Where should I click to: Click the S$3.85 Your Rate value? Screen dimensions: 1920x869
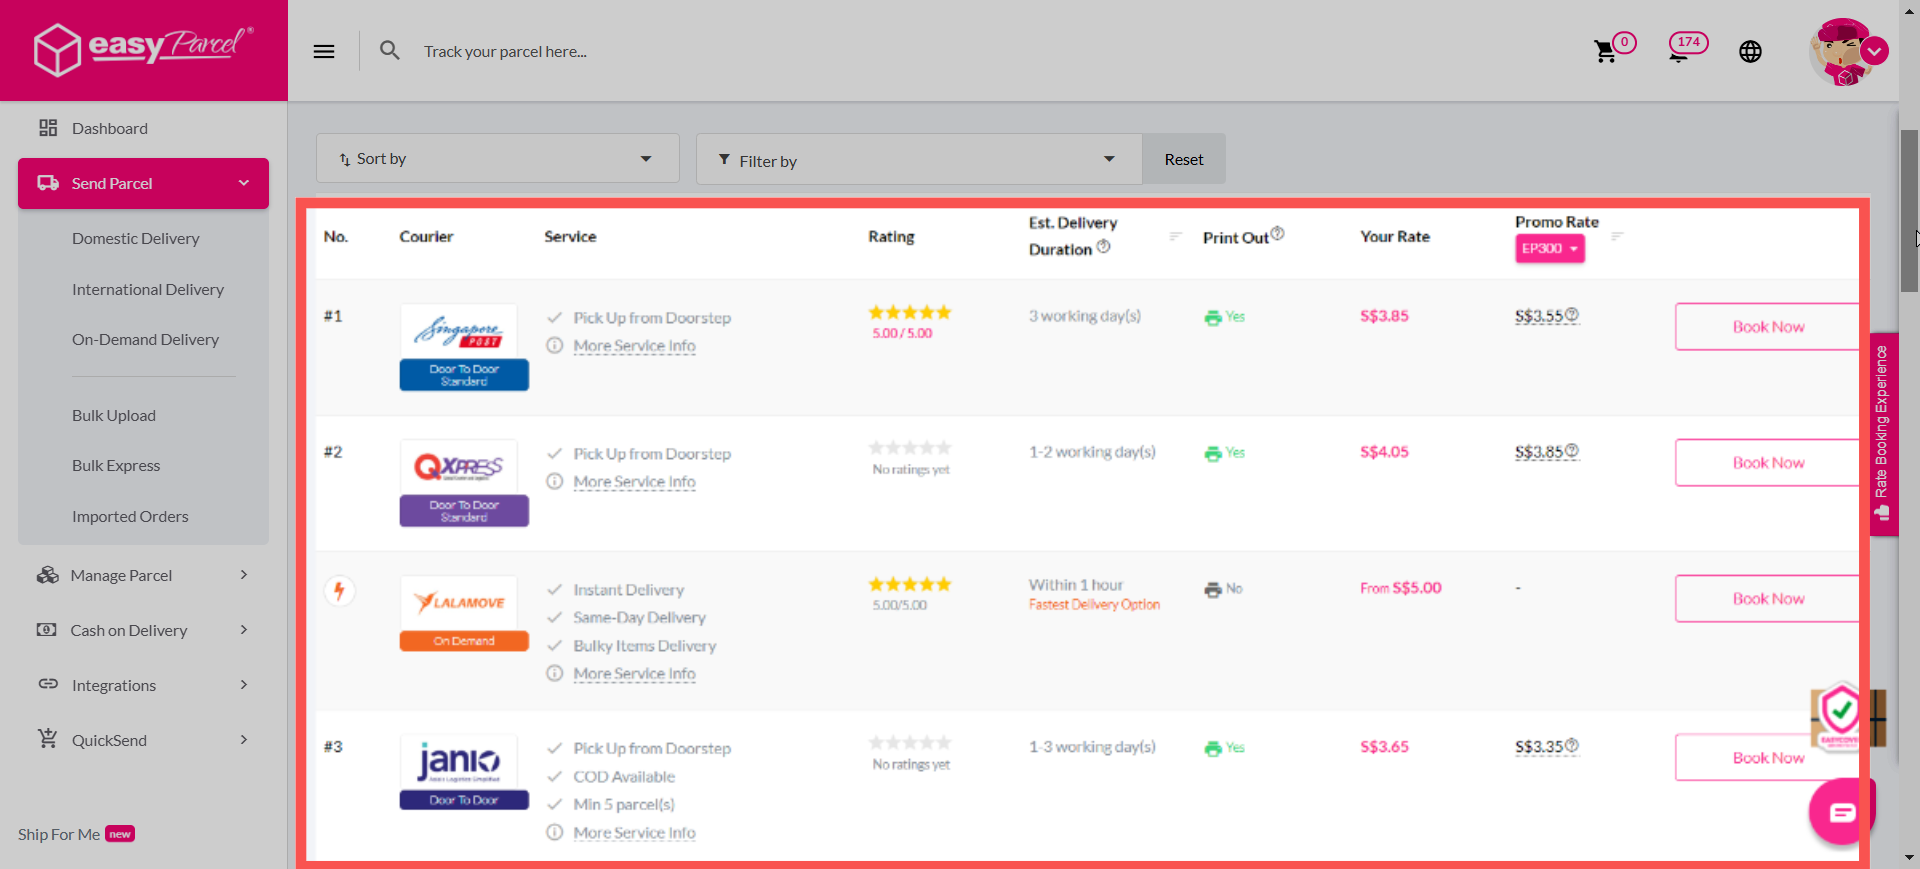[1384, 315]
